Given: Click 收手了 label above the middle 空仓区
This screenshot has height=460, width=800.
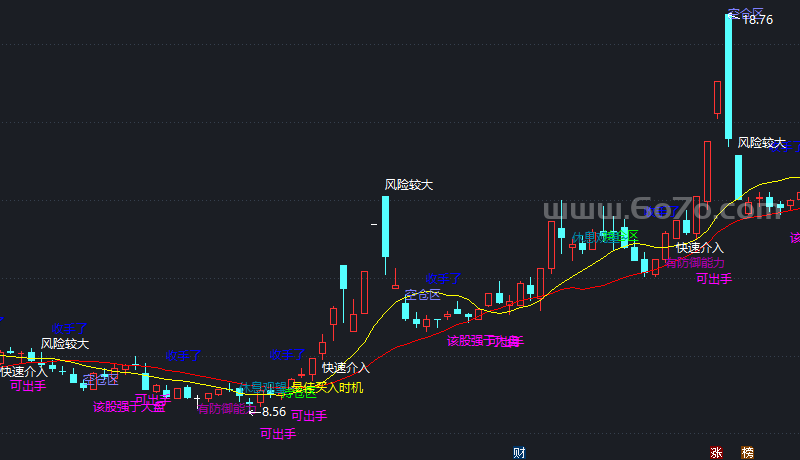Looking at the screenshot, I should click(x=443, y=279).
